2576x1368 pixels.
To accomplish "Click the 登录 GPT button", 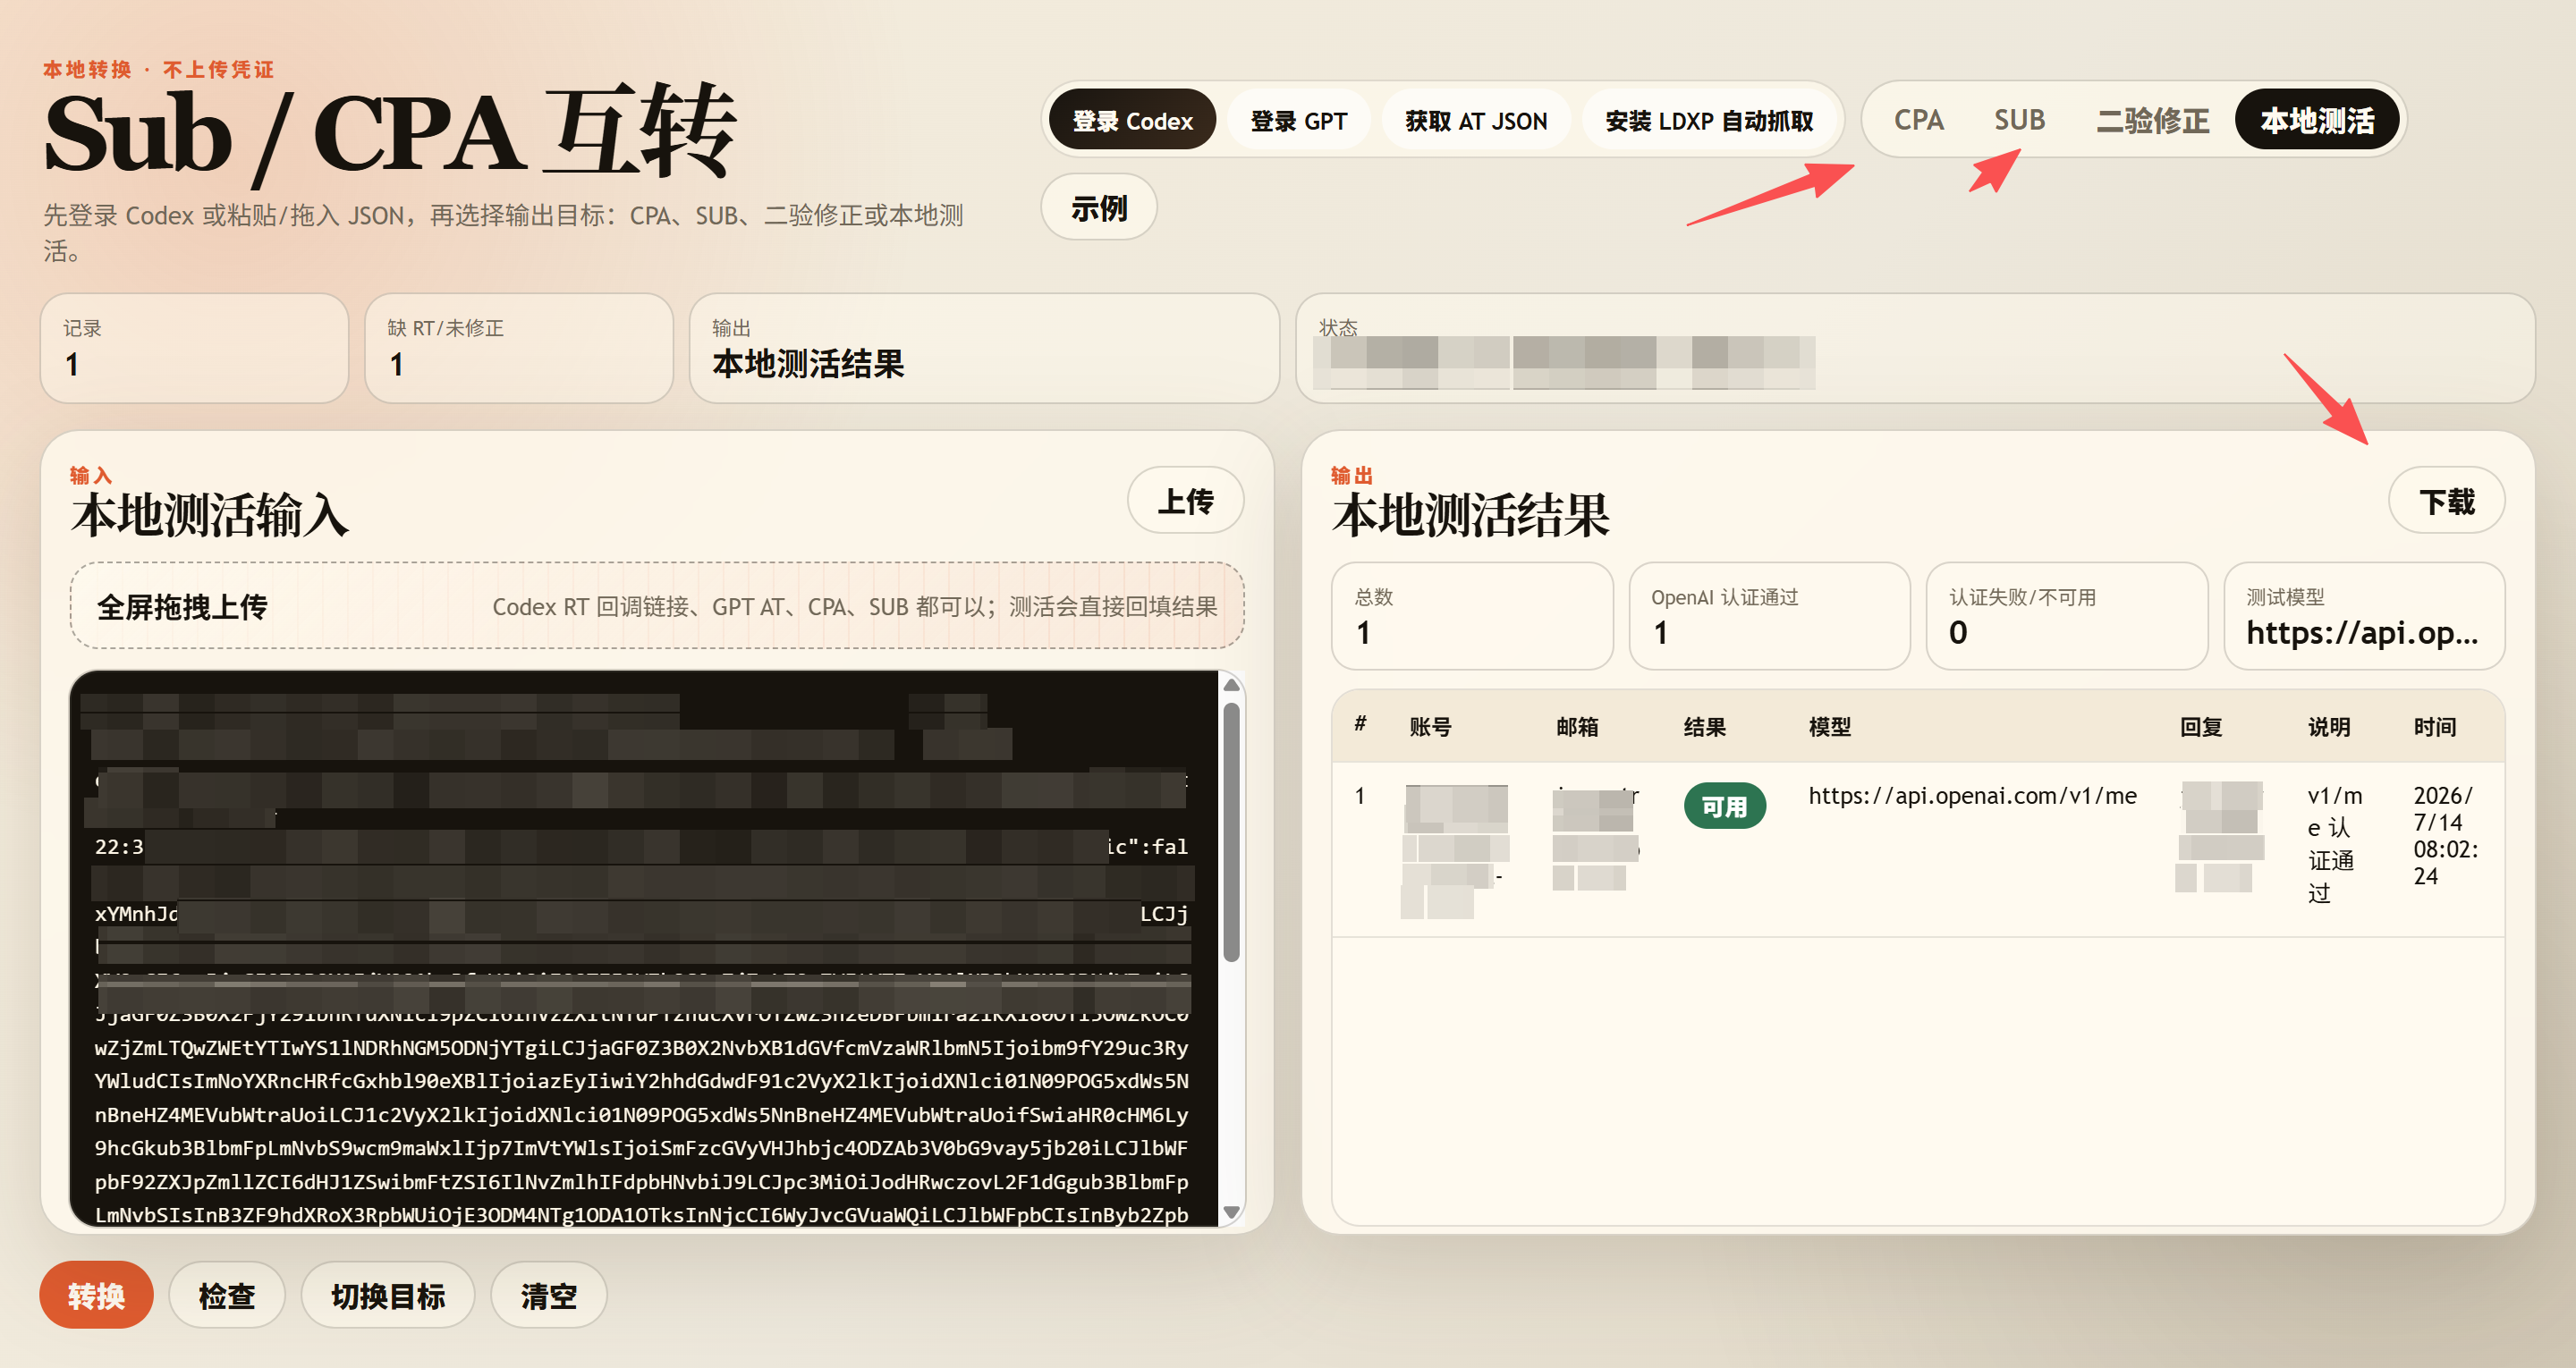I will point(1298,120).
